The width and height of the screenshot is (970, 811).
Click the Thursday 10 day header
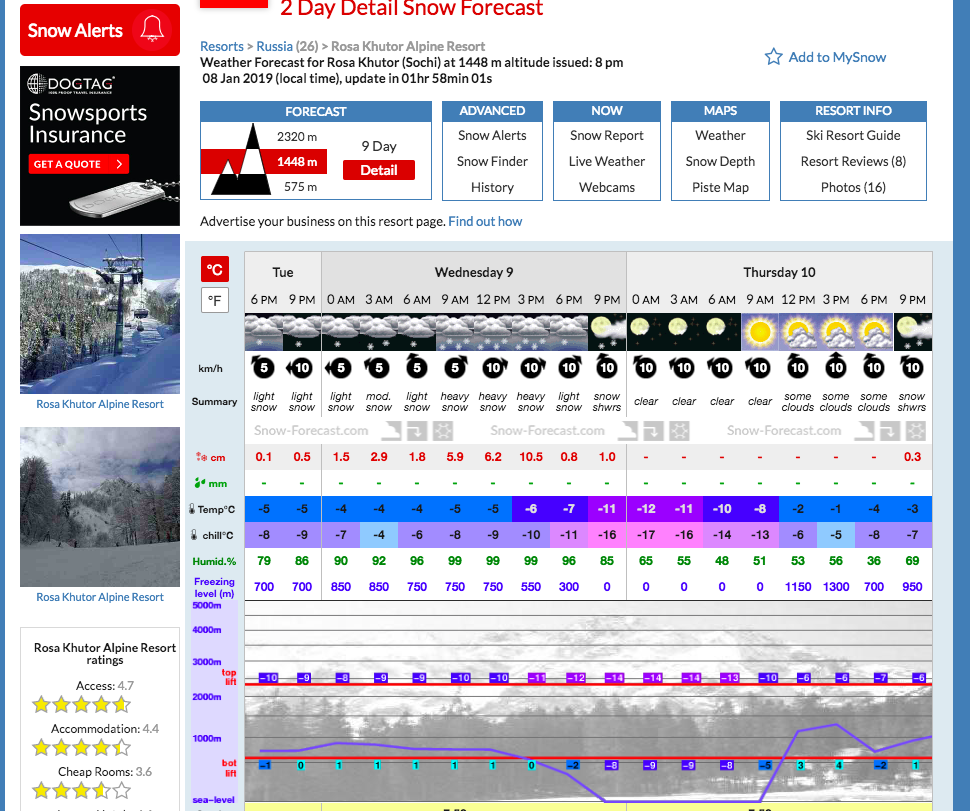779,272
